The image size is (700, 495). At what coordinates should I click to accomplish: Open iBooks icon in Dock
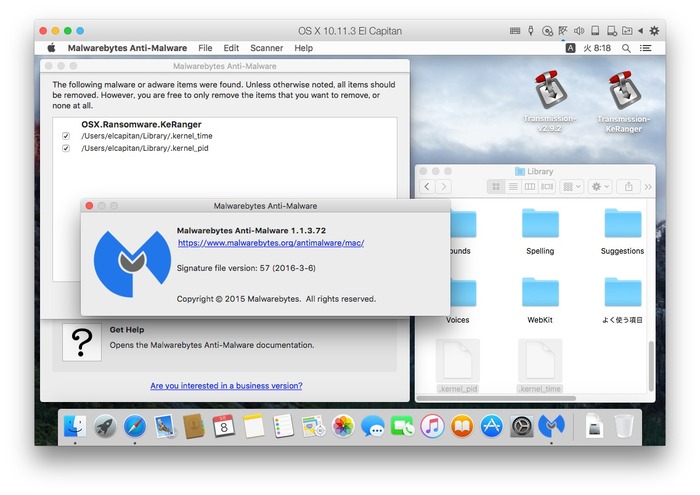462,426
